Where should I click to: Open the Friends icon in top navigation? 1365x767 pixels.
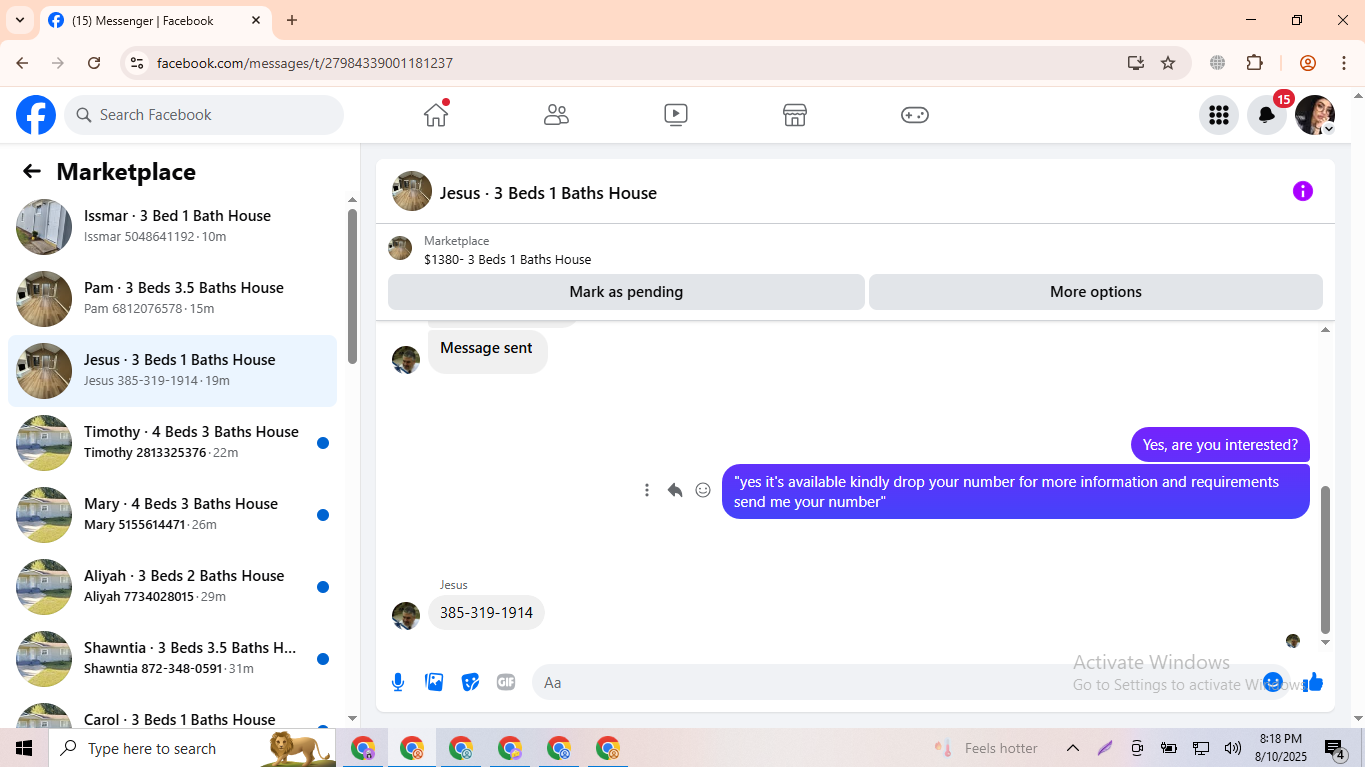point(556,115)
